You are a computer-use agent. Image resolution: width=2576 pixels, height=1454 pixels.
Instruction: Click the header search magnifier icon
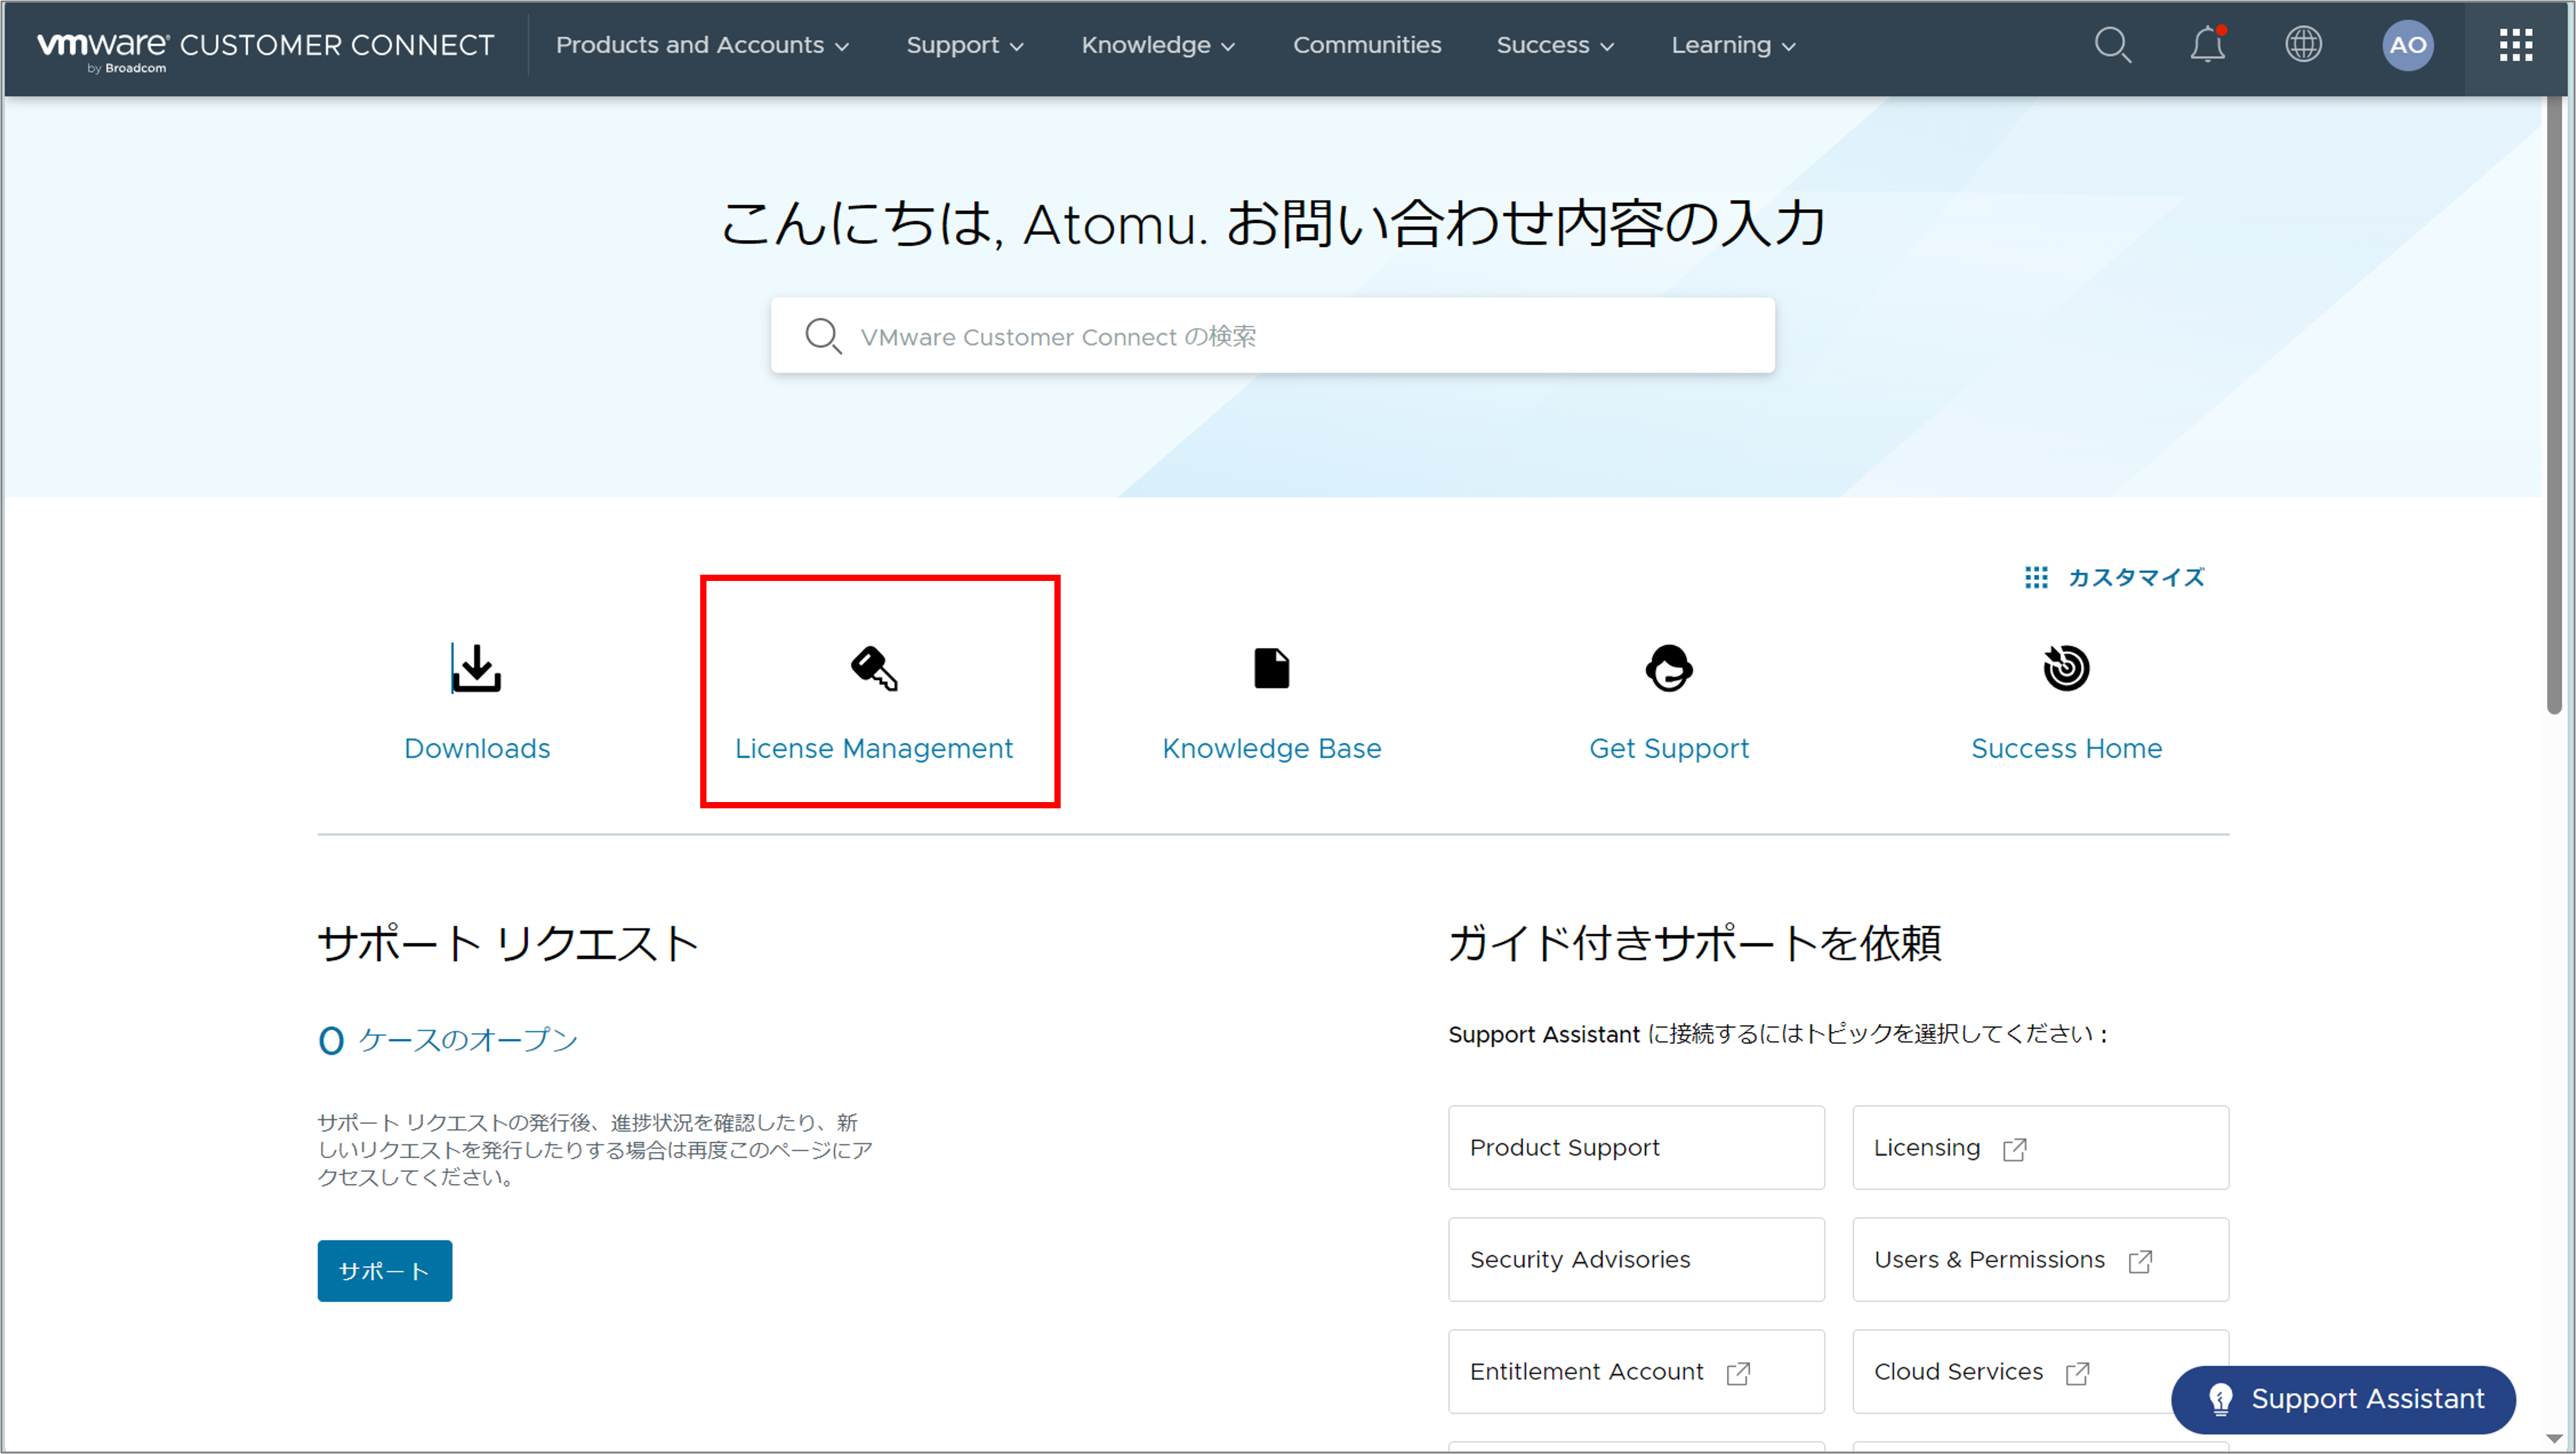click(x=2112, y=45)
